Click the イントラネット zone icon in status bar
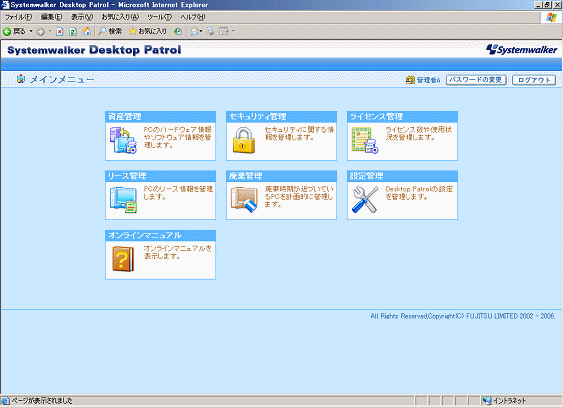563x408 pixels. tap(487, 400)
